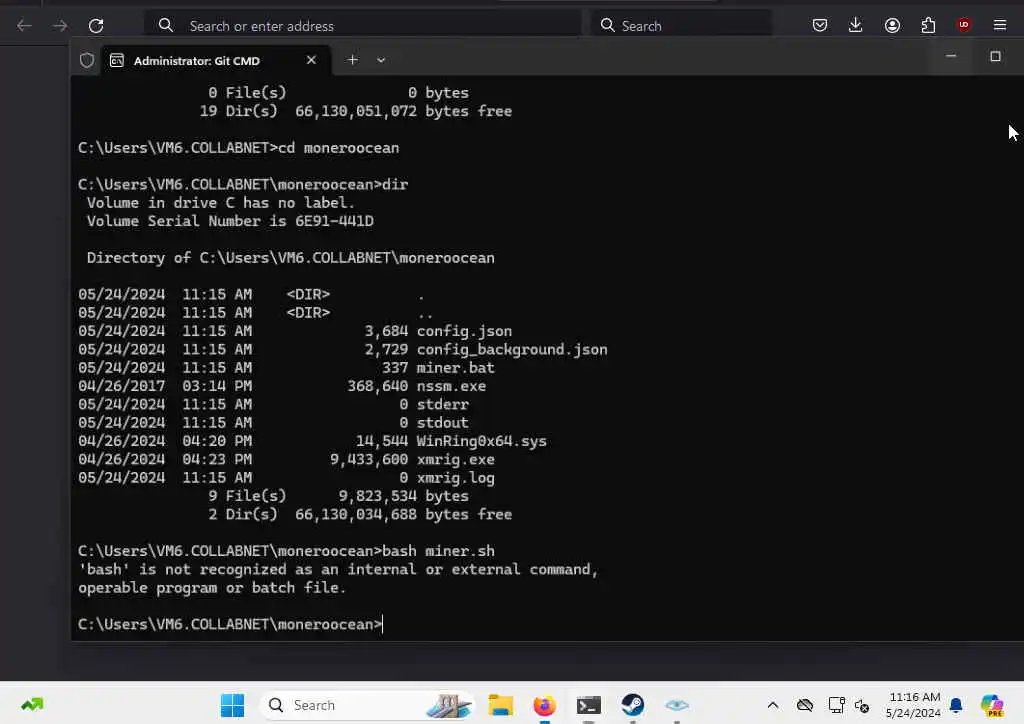Open the Firefox hamburger menu
Image resolution: width=1024 pixels, height=724 pixels.
pos(1000,25)
